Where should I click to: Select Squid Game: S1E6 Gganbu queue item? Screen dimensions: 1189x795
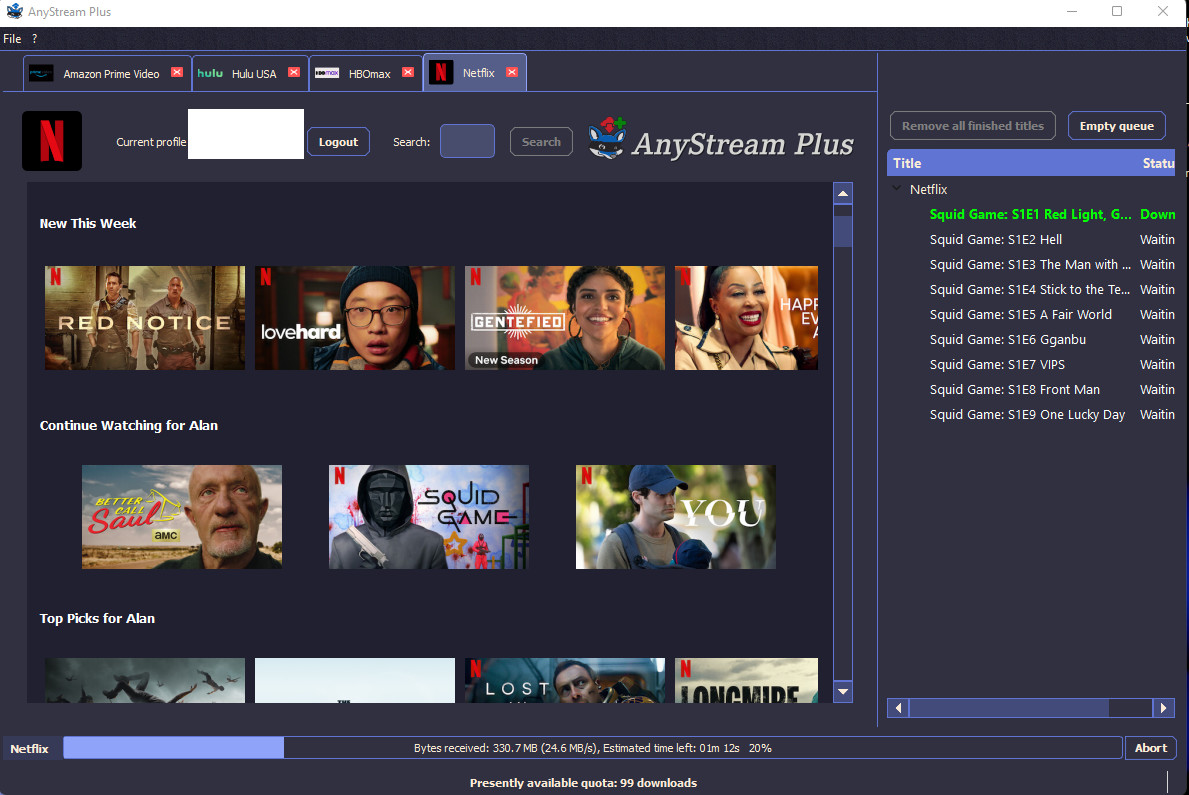pos(1008,340)
